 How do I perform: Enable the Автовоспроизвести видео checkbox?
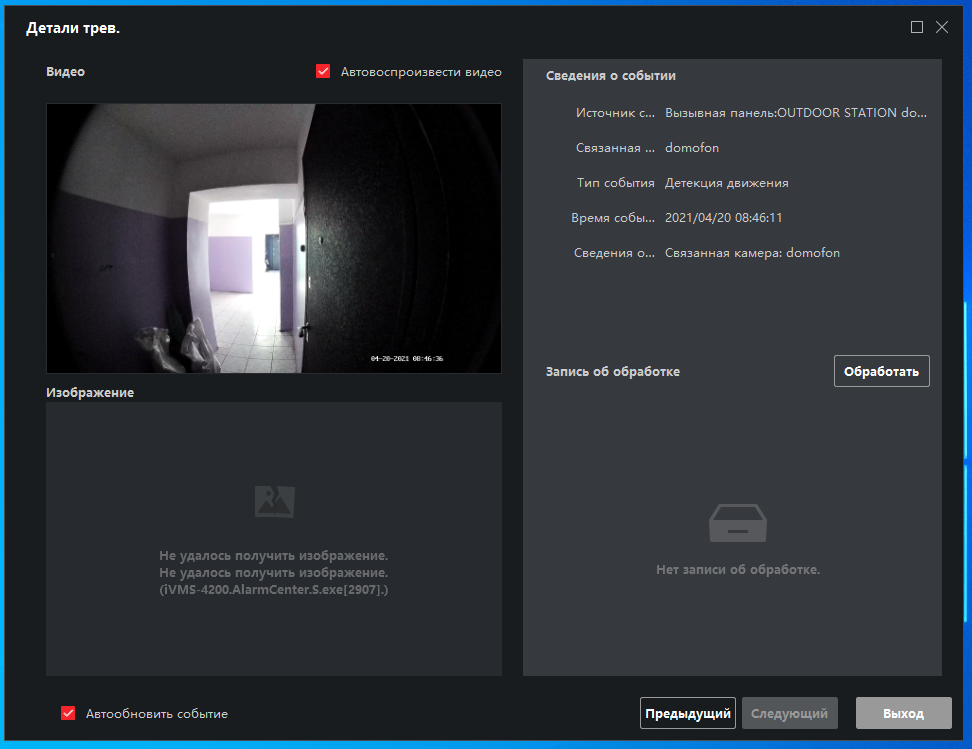(323, 72)
